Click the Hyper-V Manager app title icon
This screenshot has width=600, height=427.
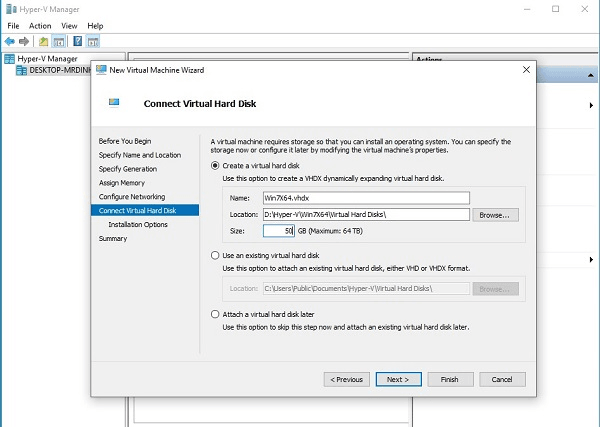tap(11, 9)
